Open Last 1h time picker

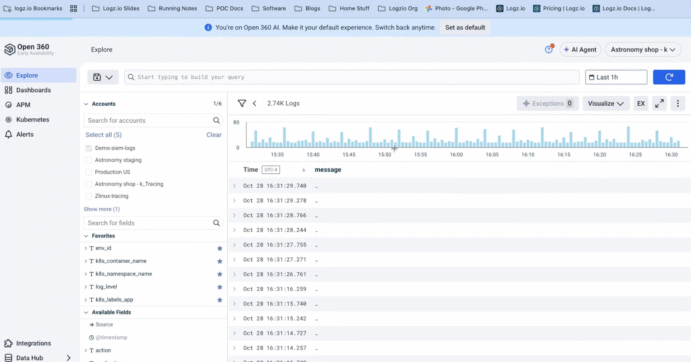(616, 77)
